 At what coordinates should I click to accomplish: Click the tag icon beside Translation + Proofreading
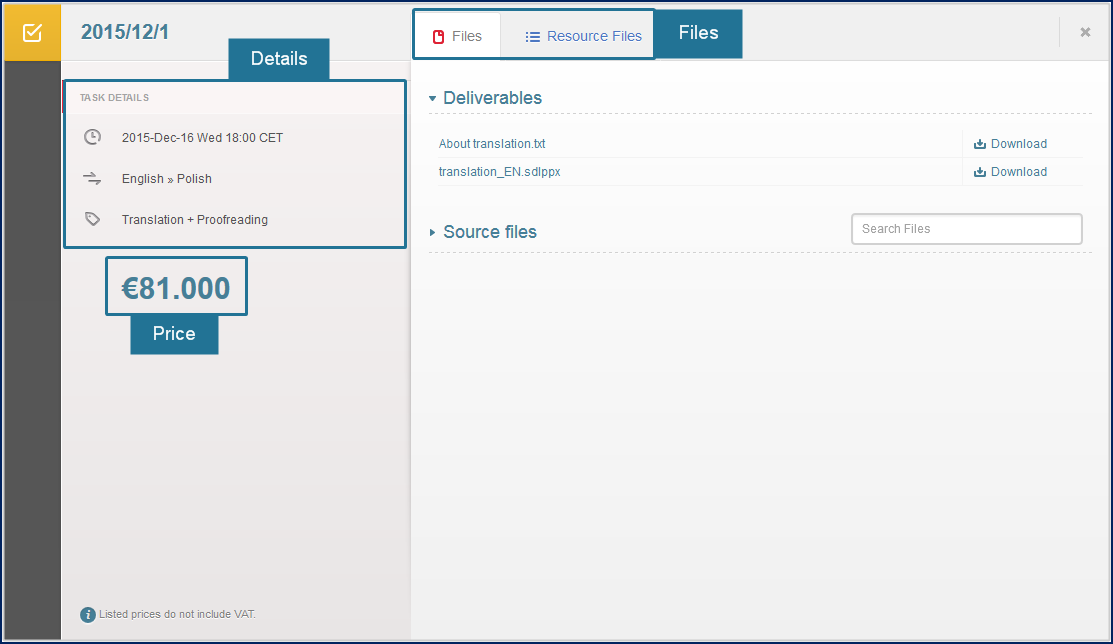pos(92,219)
